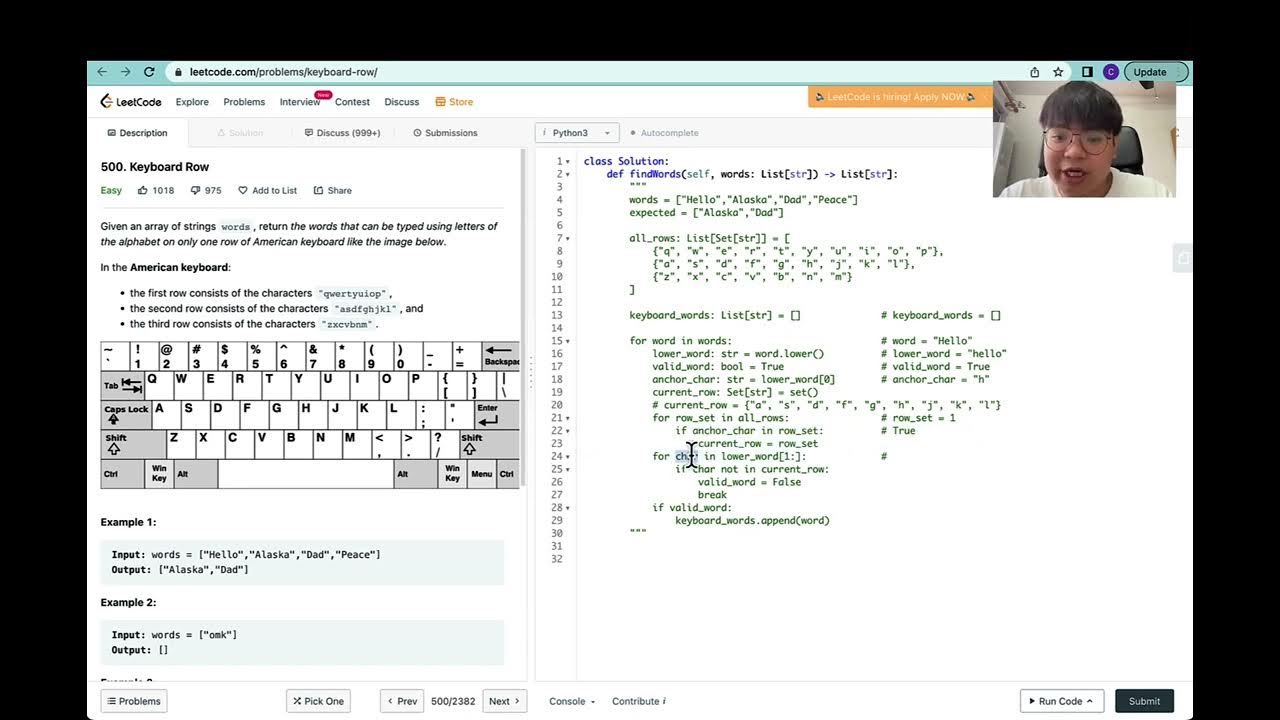This screenshot has width=1280, height=720.
Task: Click the 'valid_word = False' code line
Action: (749, 482)
